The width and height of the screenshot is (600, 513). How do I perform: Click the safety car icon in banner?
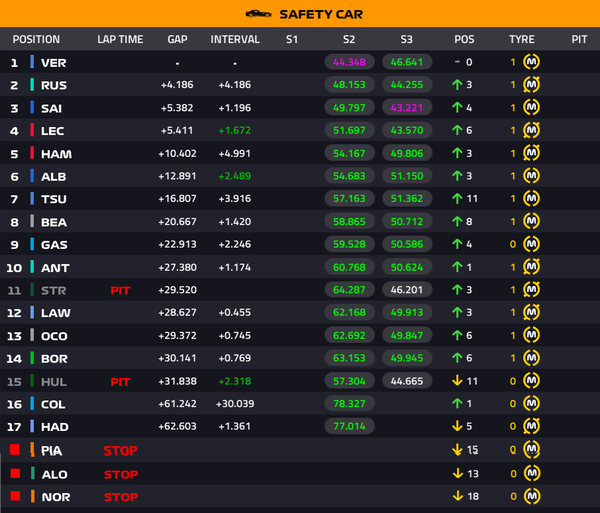(258, 15)
